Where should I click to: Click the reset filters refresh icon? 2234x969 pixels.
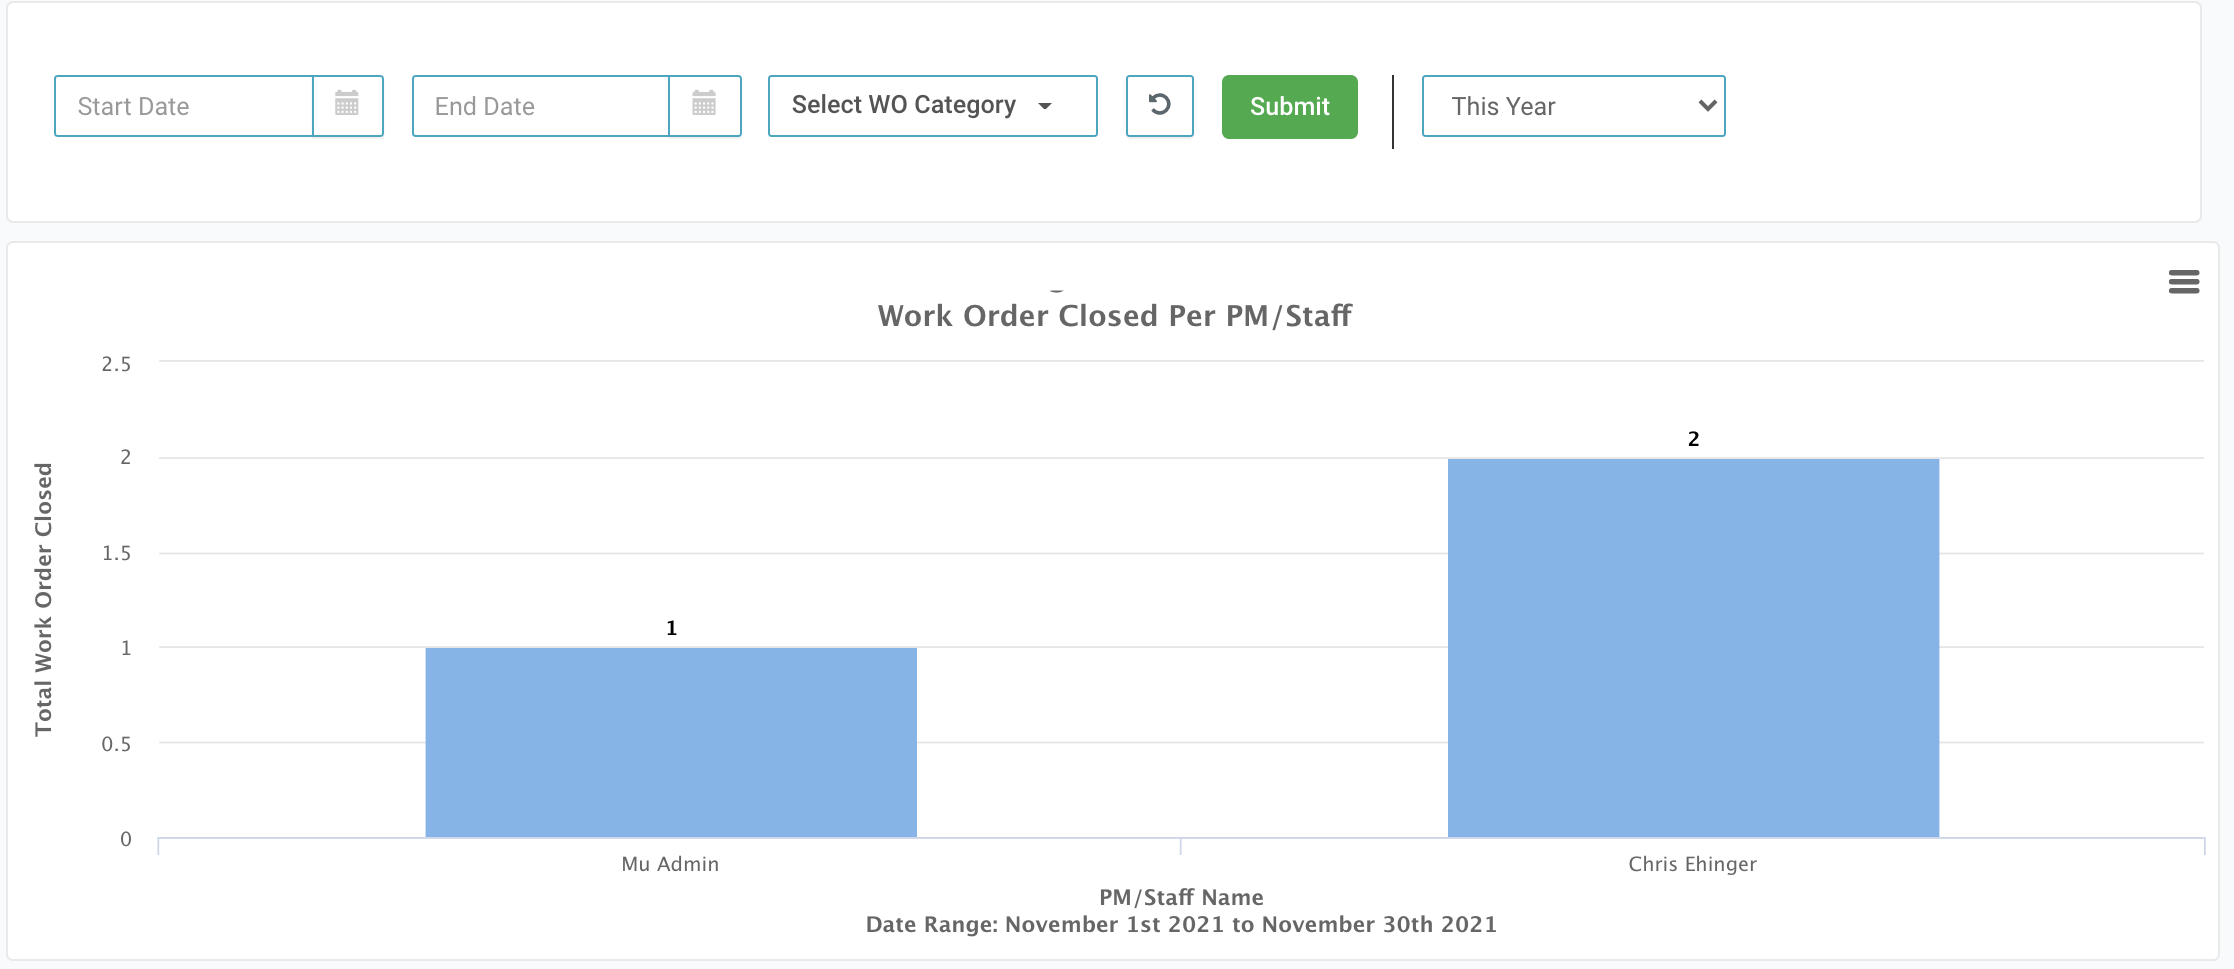click(1159, 105)
